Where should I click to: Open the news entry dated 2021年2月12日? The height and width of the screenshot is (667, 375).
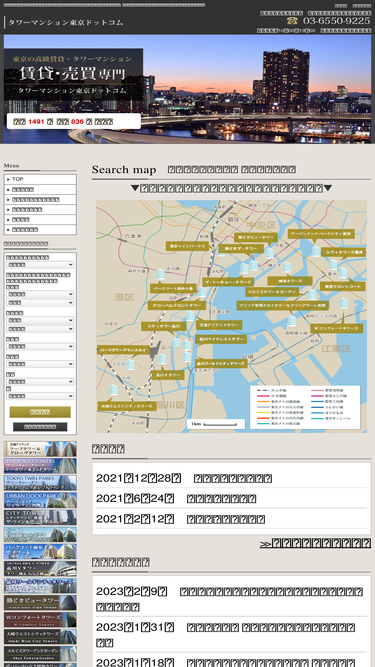point(231,519)
